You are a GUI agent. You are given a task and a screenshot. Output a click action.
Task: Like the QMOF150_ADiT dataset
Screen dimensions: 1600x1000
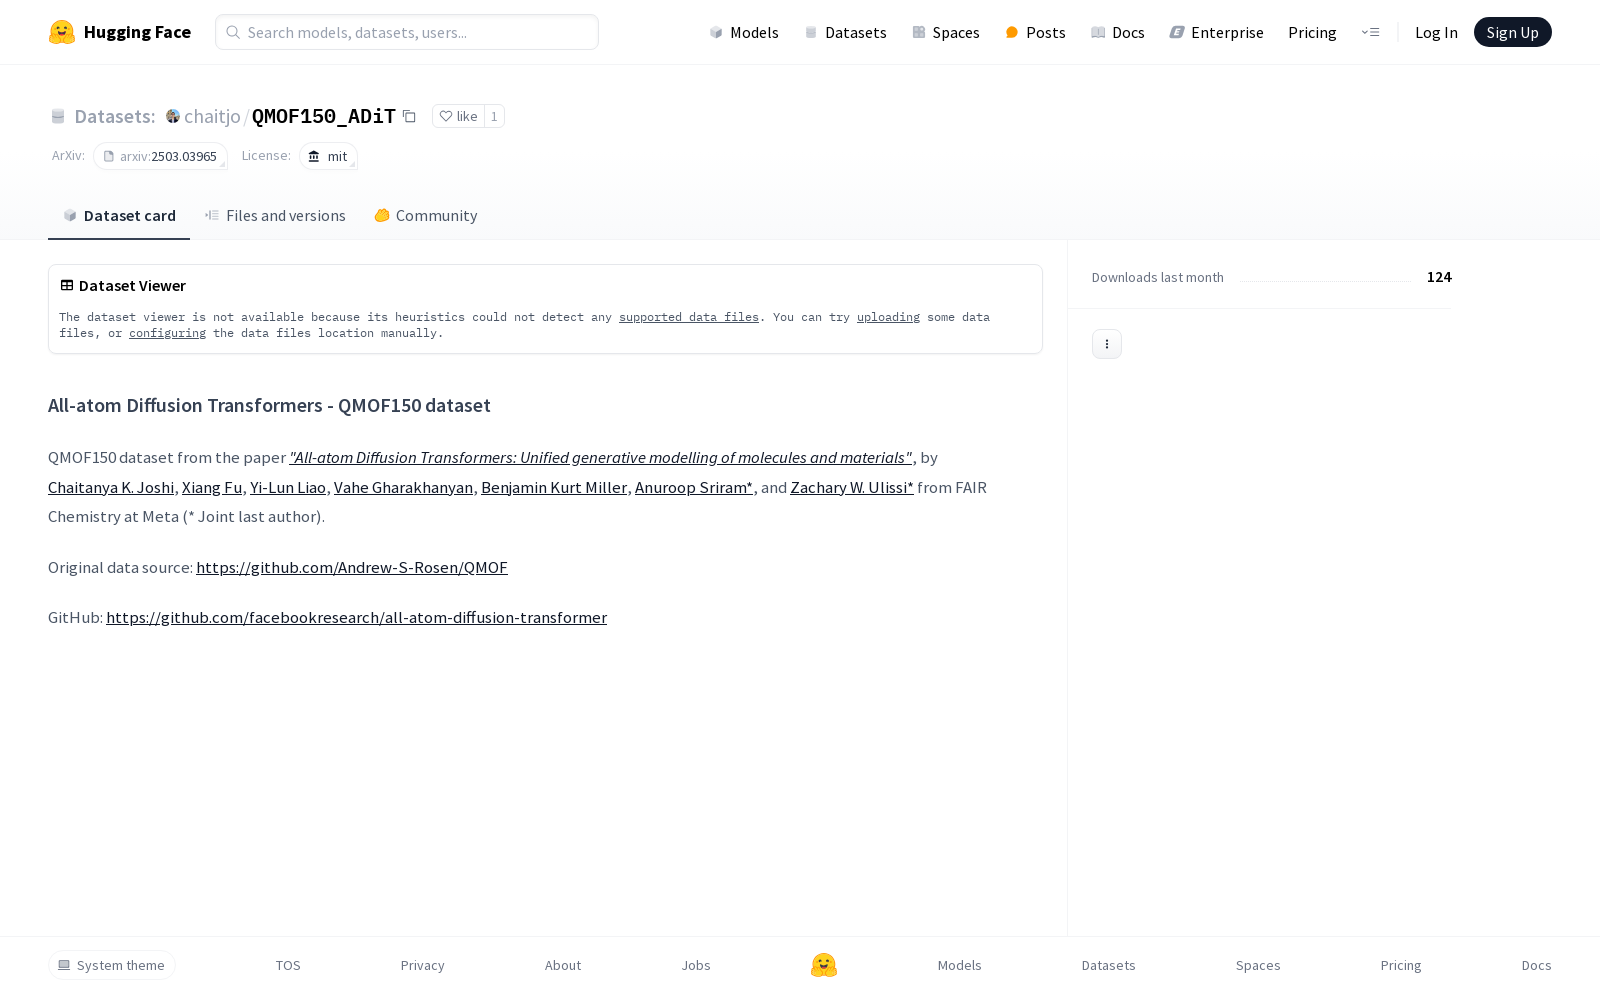point(459,116)
